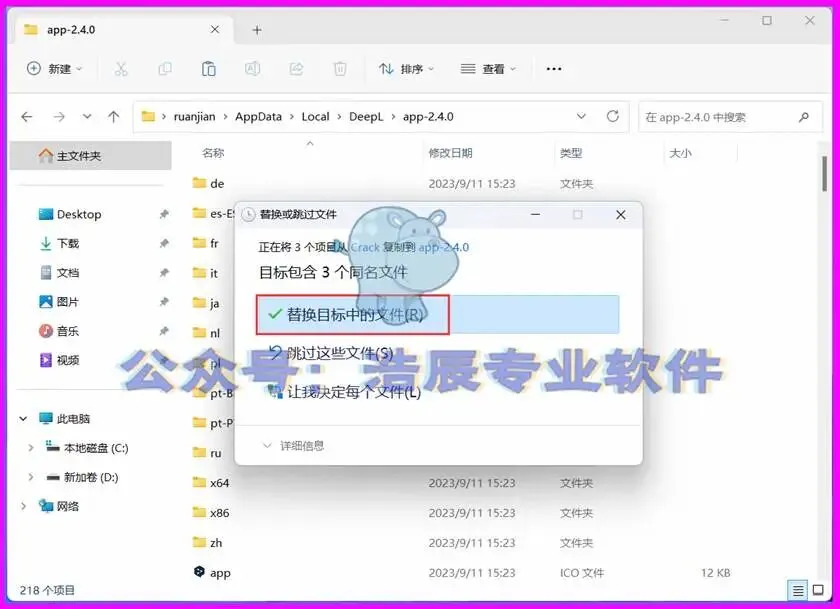This screenshot has width=840, height=609.
Task: Choose 让我决定每个文件(L) option
Action: 344,392
